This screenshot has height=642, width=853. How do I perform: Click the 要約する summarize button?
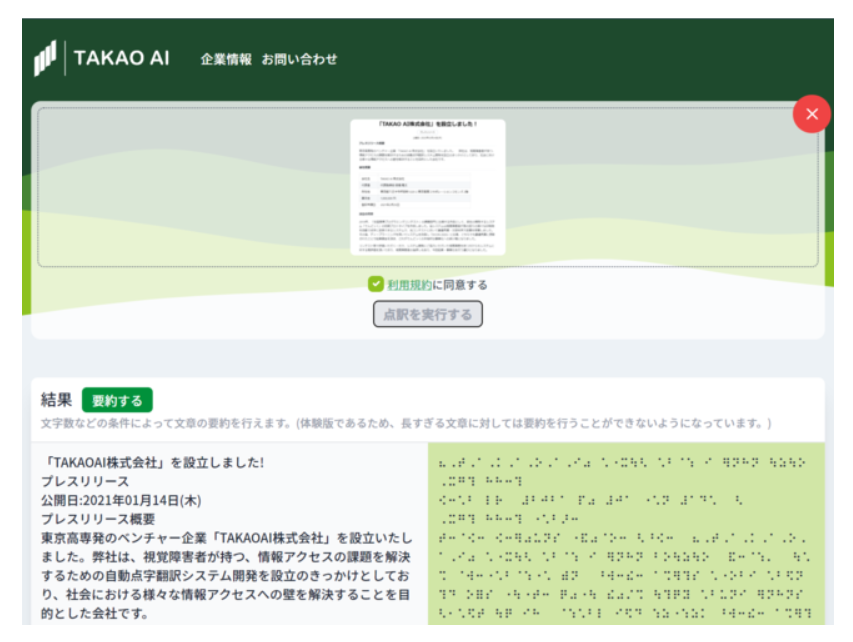click(x=117, y=400)
